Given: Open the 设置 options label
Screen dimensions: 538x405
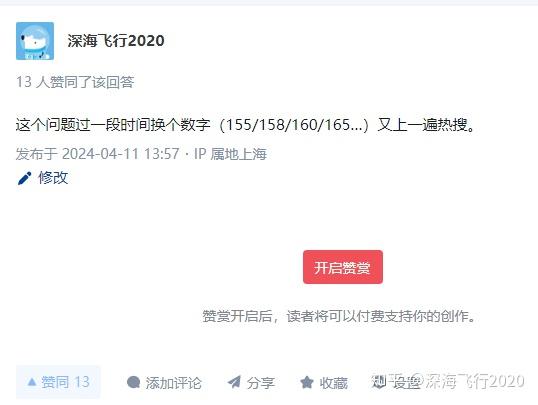Looking at the screenshot, I should point(406,382).
